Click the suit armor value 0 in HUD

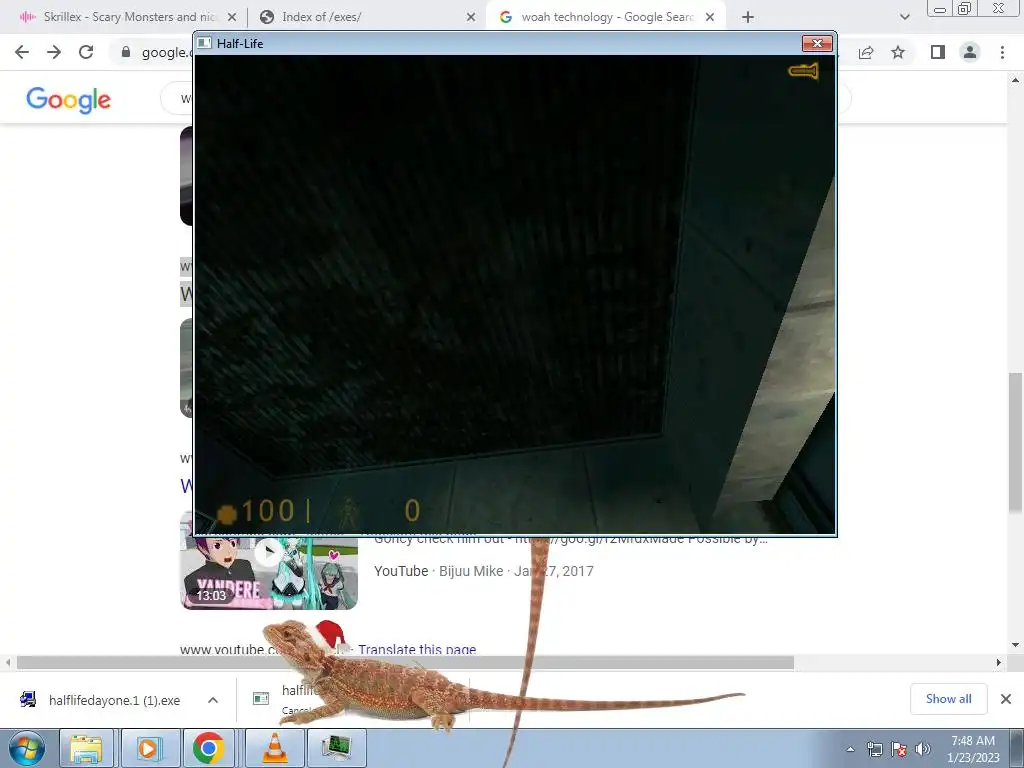click(x=412, y=511)
